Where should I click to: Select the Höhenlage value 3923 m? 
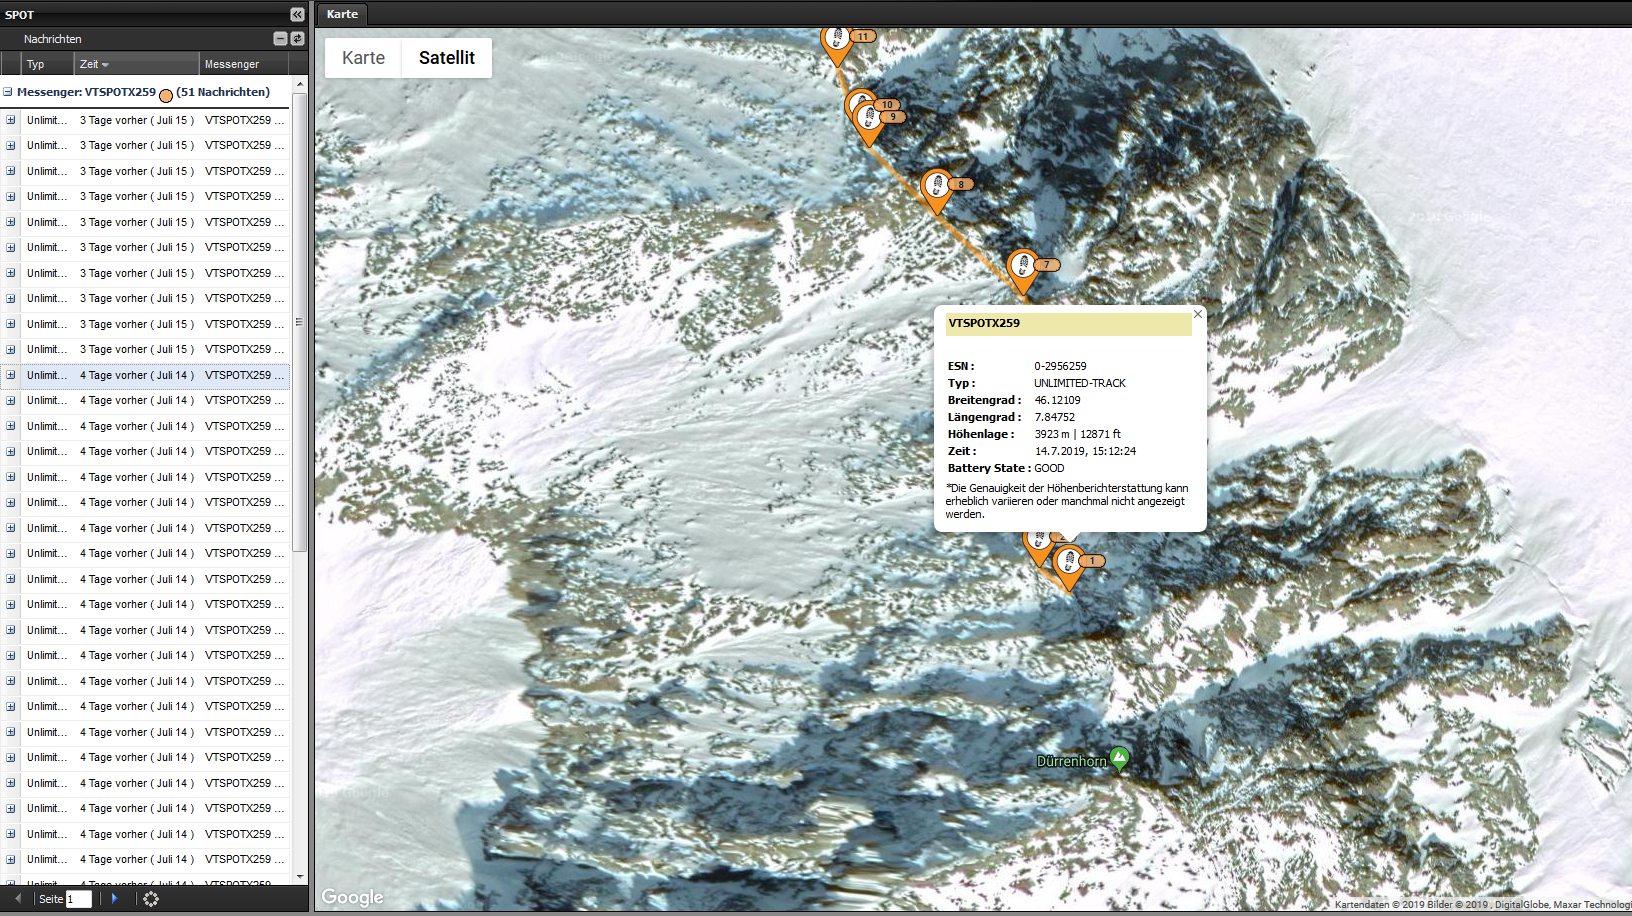tap(1052, 434)
